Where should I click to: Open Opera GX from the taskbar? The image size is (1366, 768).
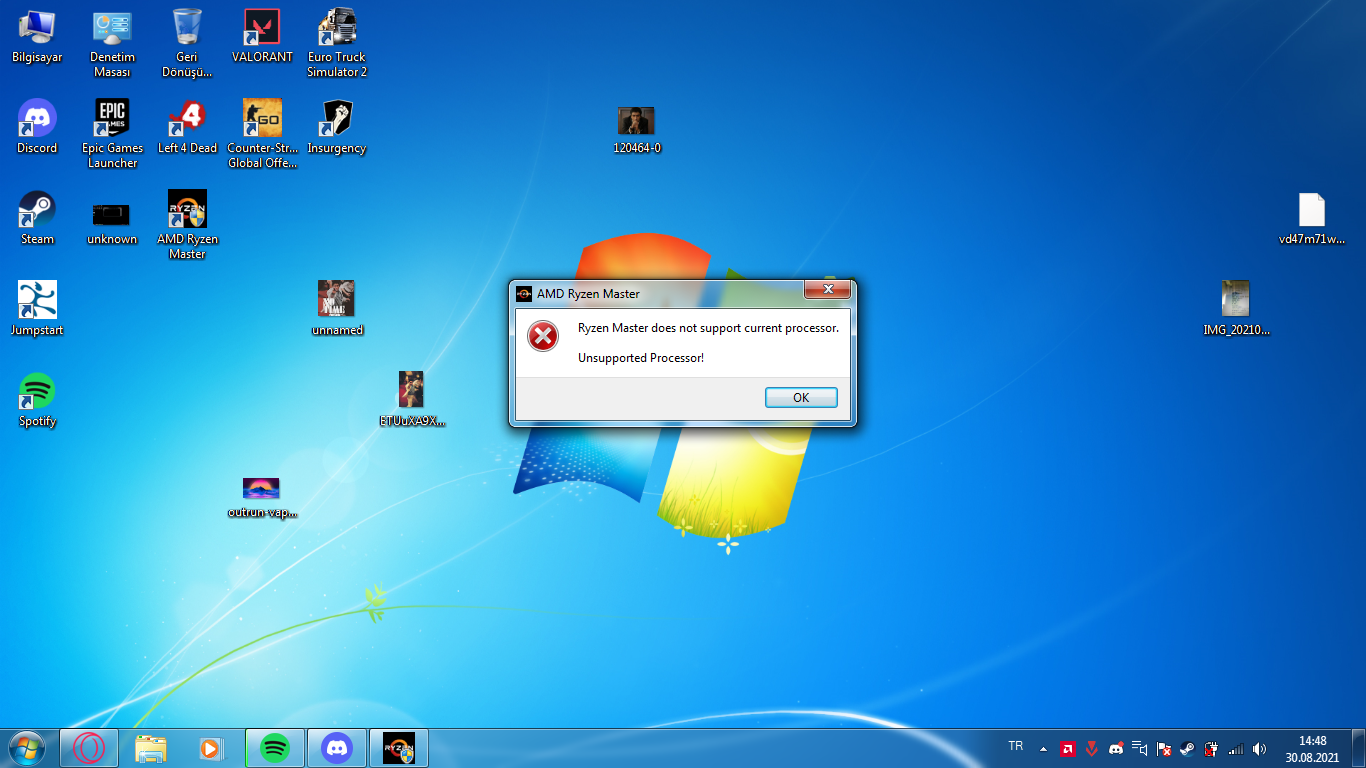click(x=89, y=748)
